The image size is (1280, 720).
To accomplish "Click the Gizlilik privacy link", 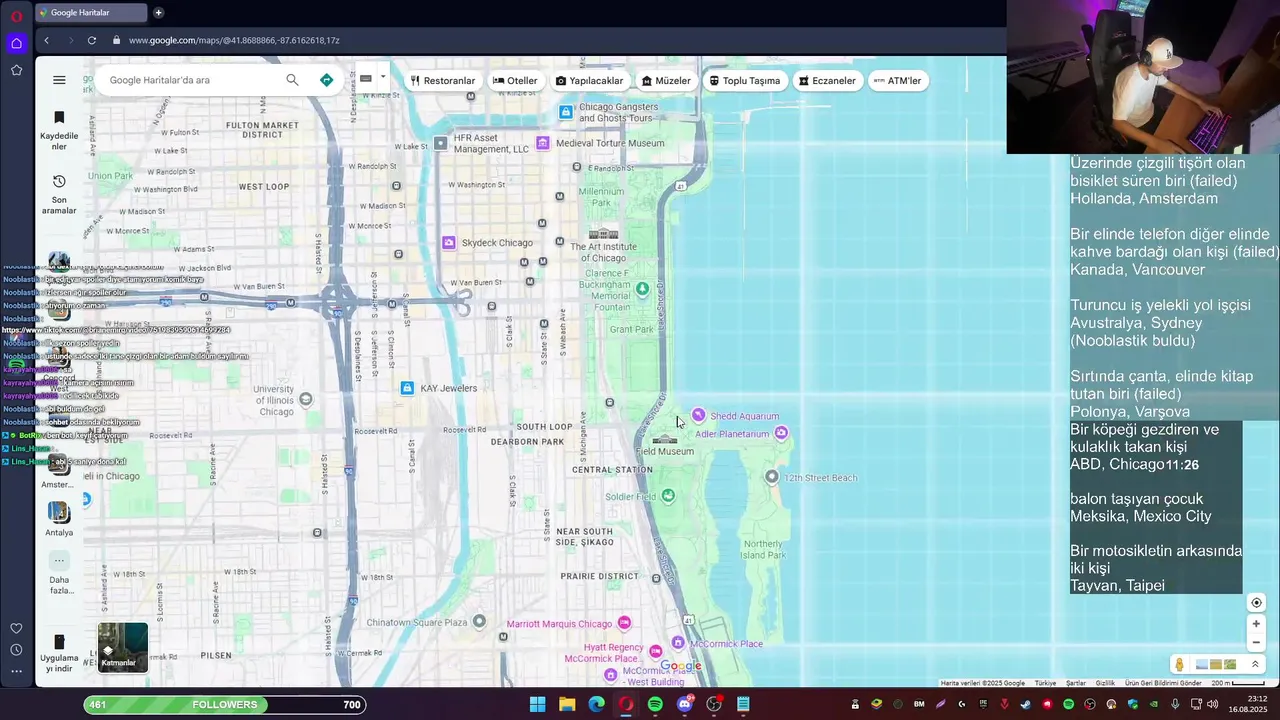I will point(1105,683).
